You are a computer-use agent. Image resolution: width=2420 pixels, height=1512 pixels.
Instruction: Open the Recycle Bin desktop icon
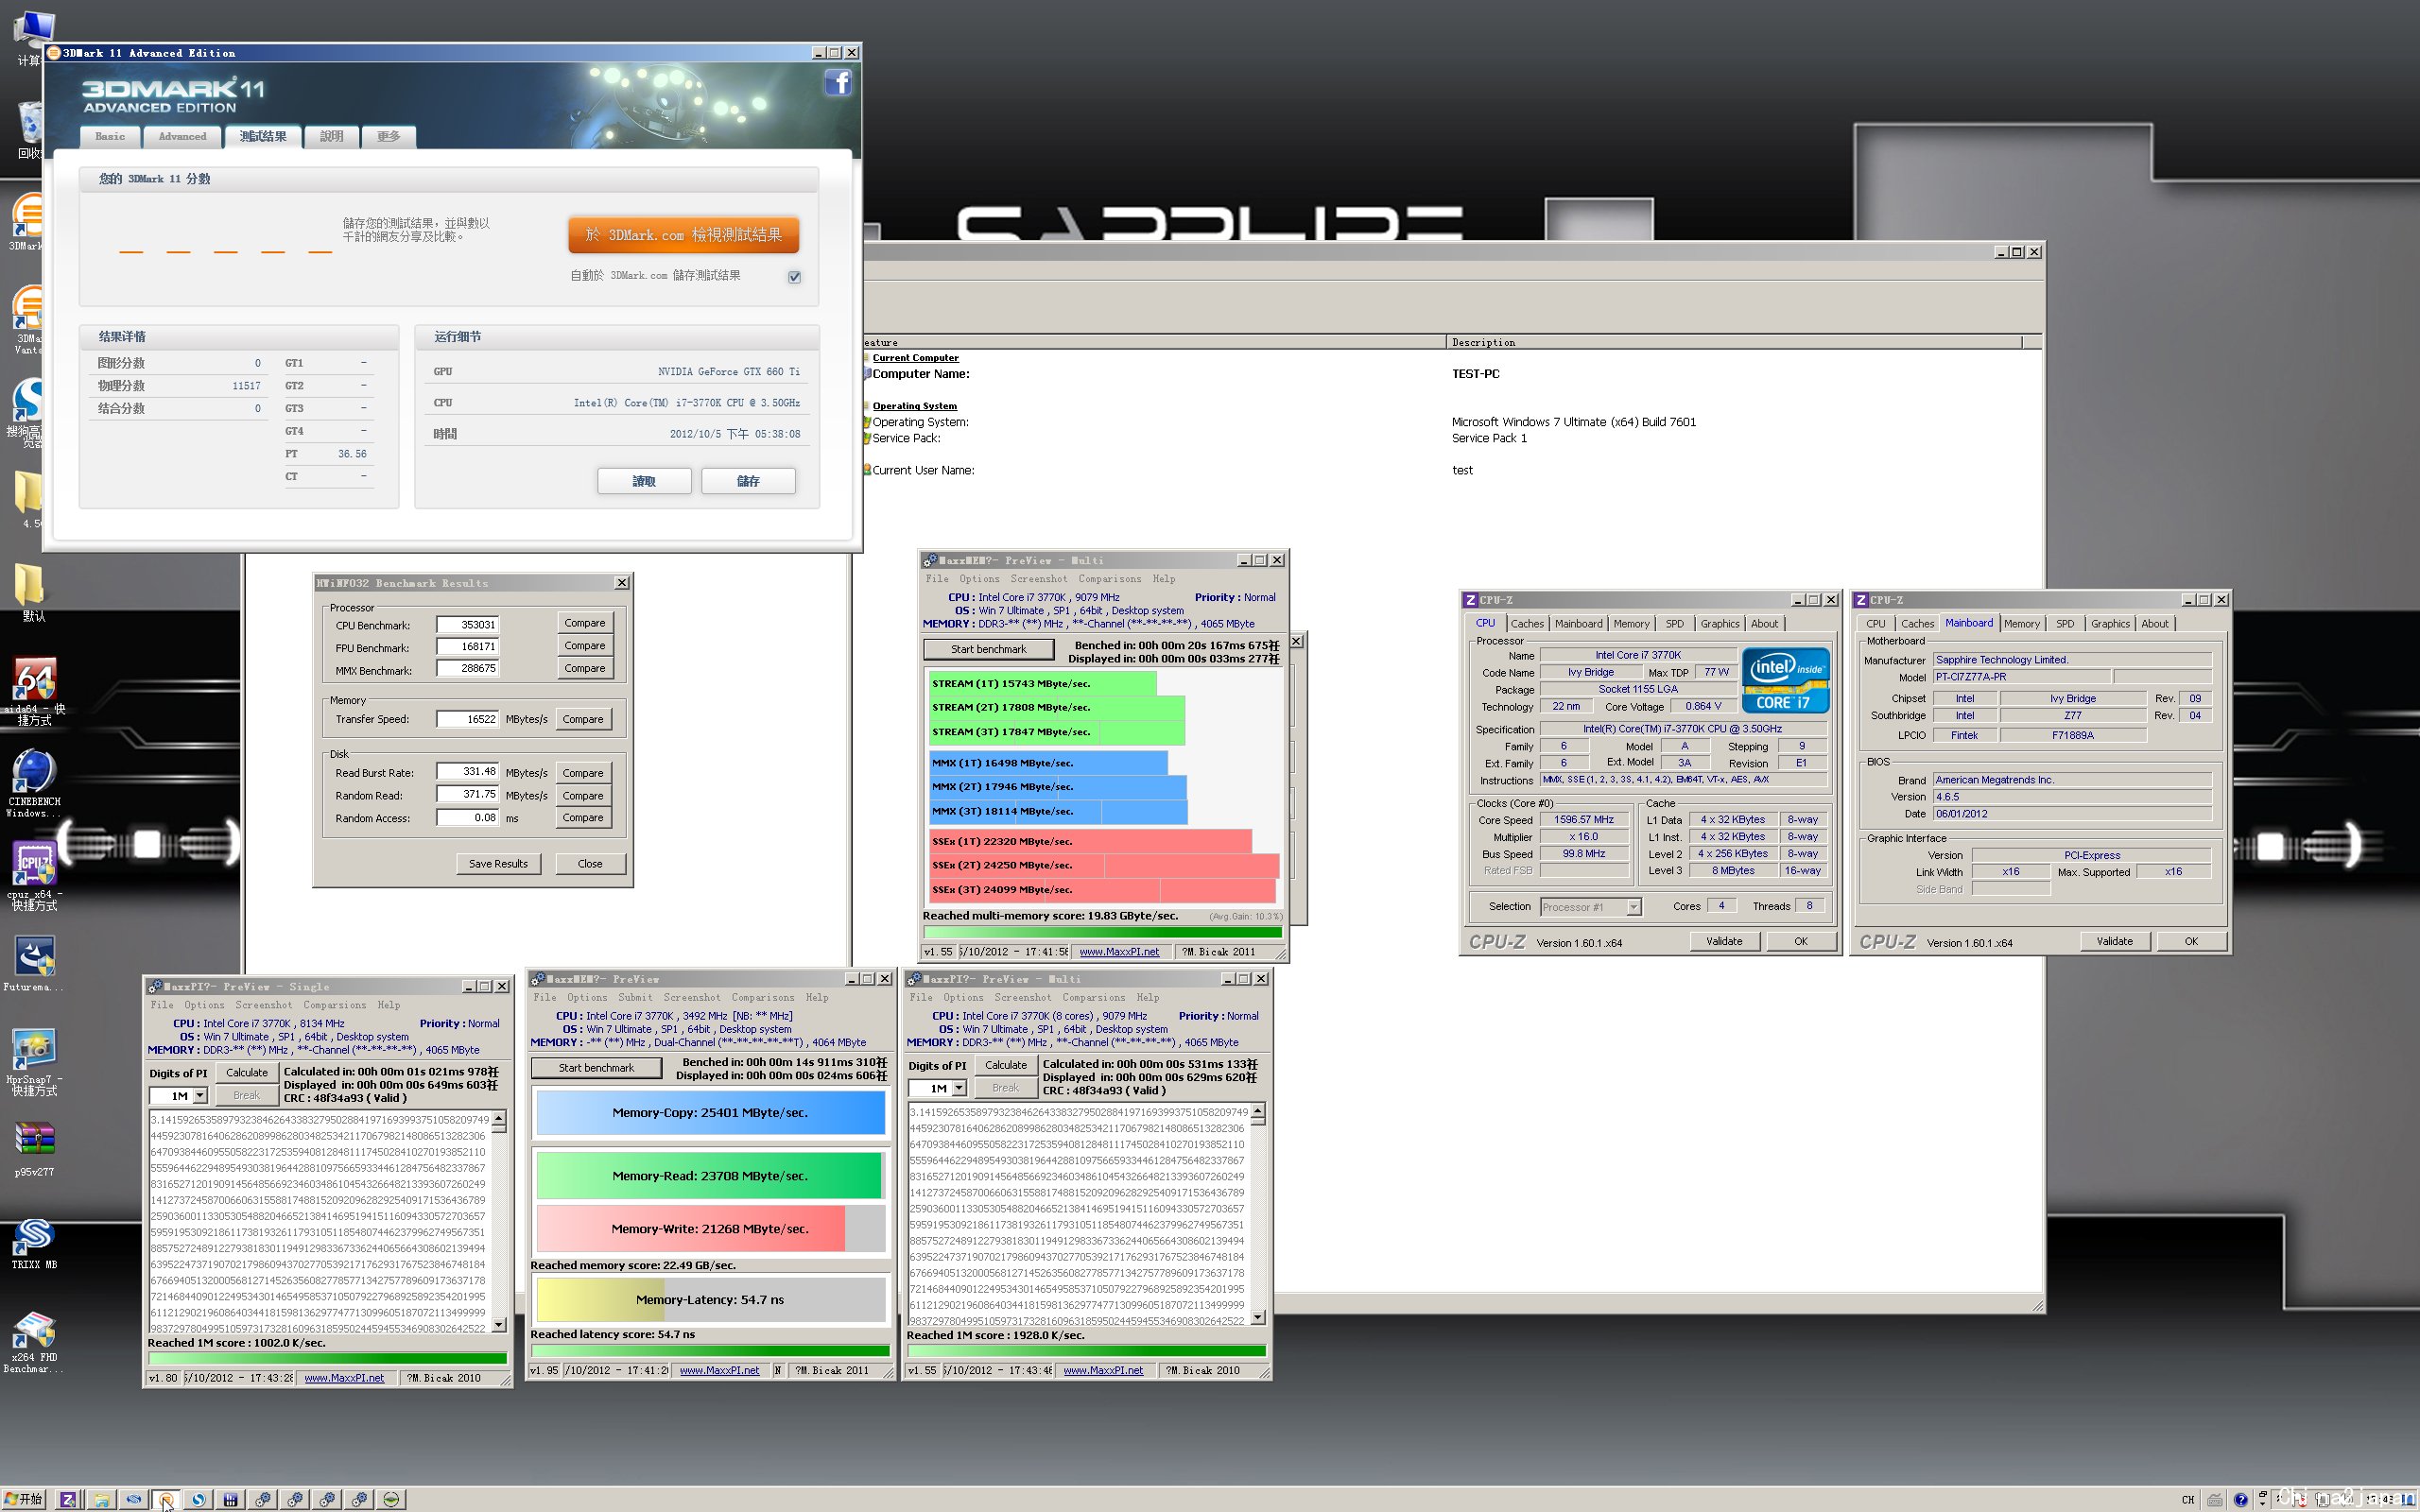pos(30,130)
